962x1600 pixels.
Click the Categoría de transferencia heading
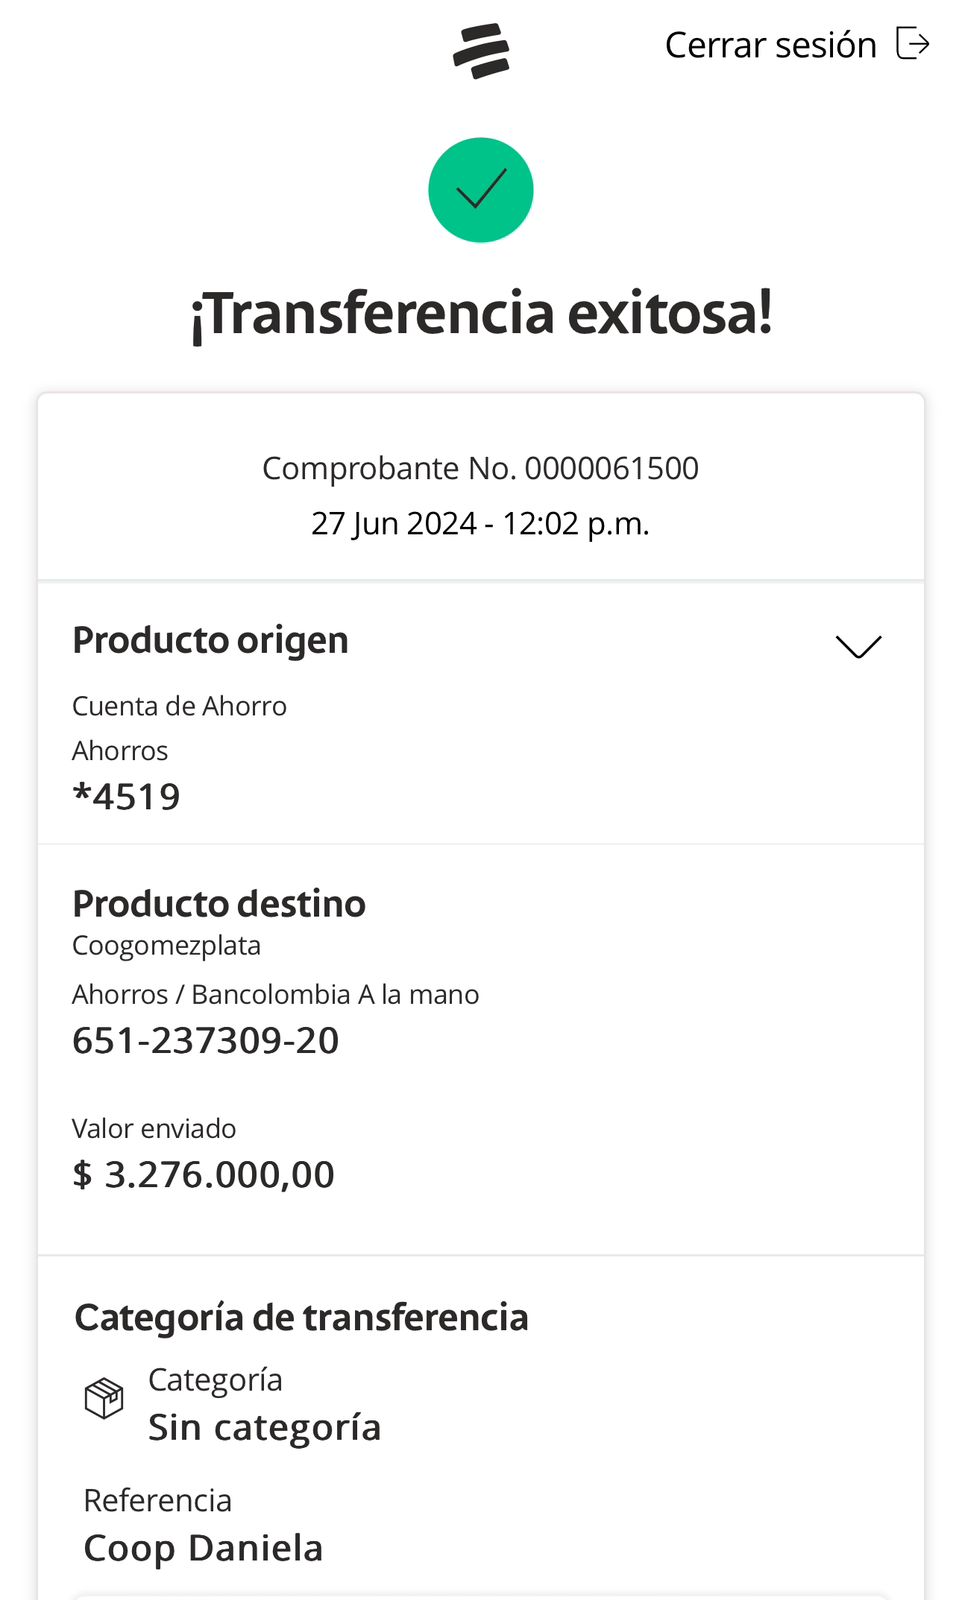pos(301,1317)
